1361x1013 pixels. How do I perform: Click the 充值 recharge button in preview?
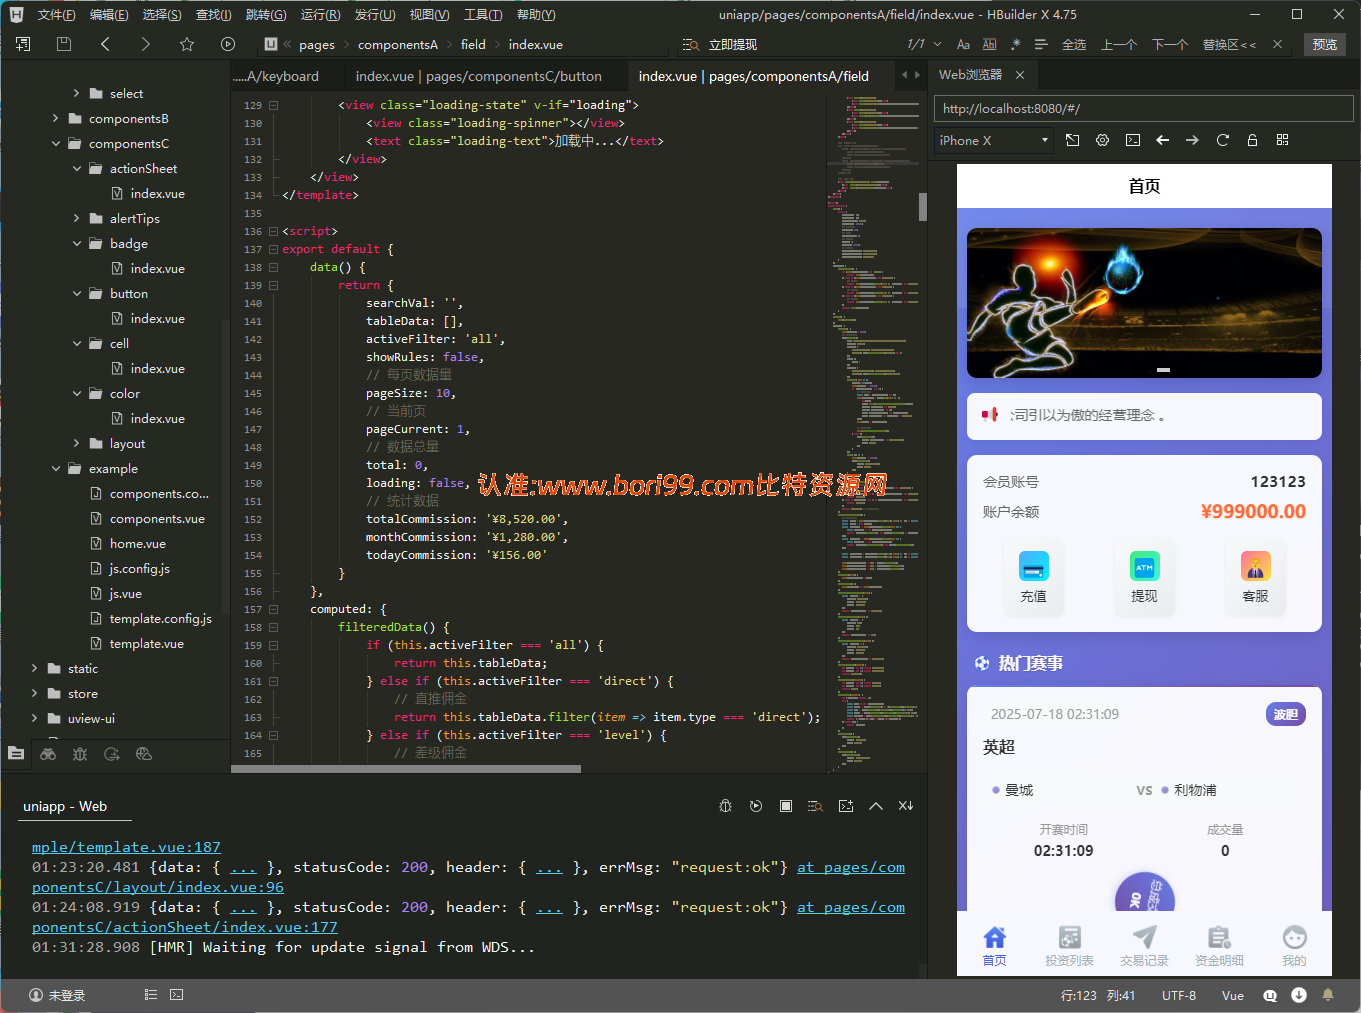1033,577
